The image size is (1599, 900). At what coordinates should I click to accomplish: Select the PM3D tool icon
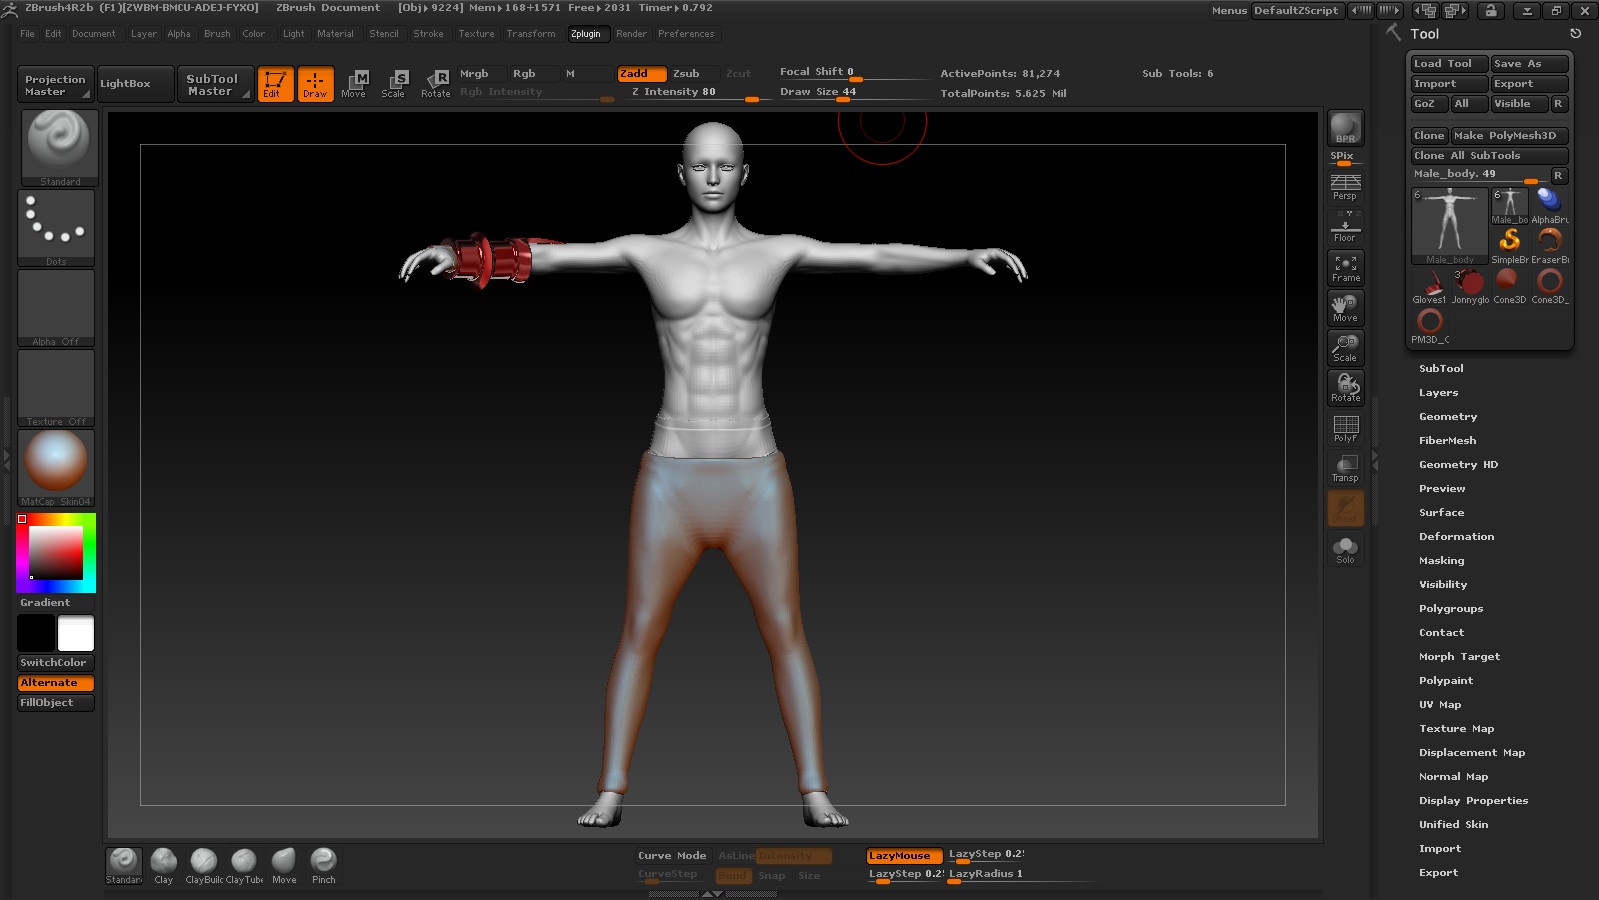pos(1430,325)
